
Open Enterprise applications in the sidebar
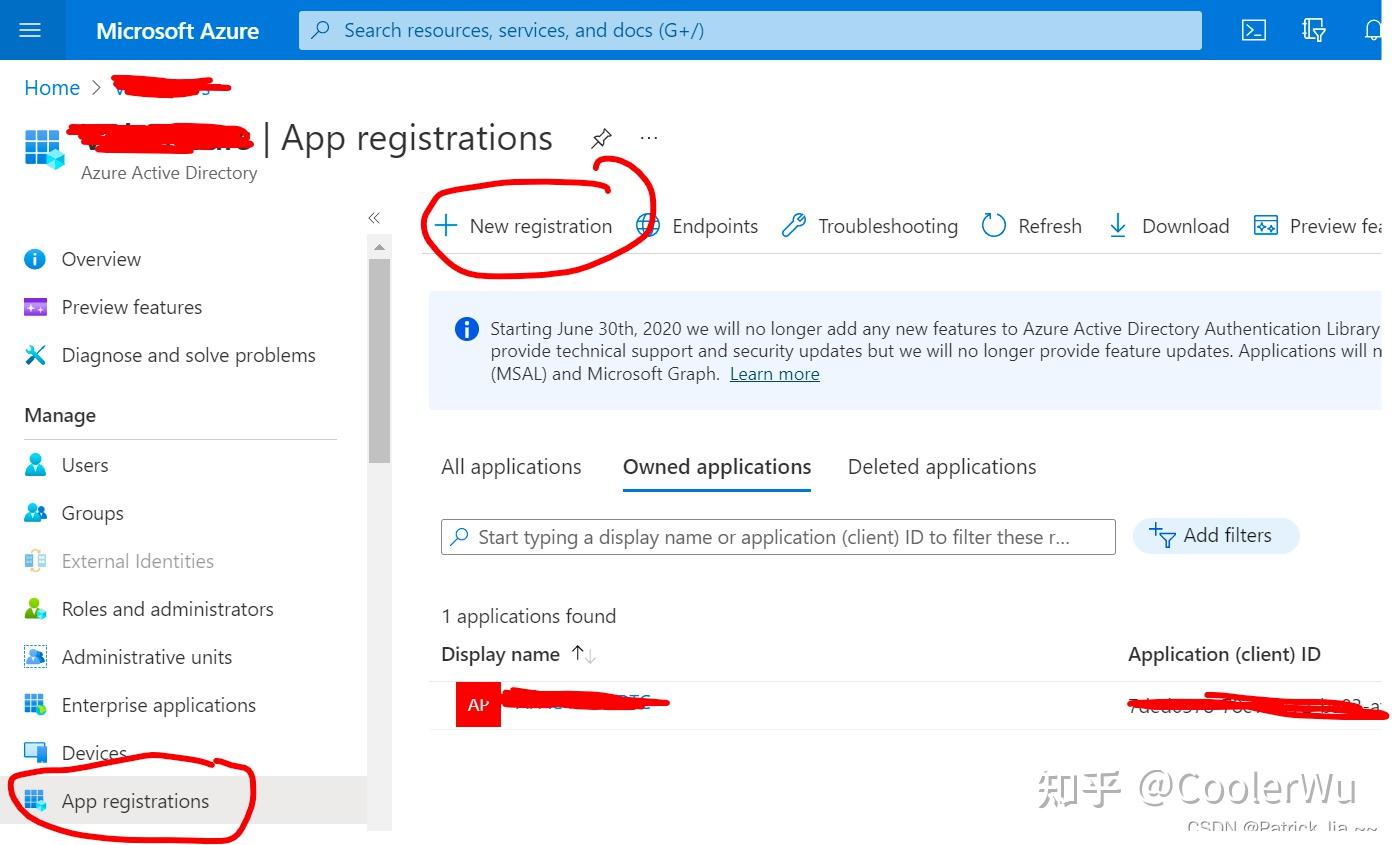pos(158,705)
